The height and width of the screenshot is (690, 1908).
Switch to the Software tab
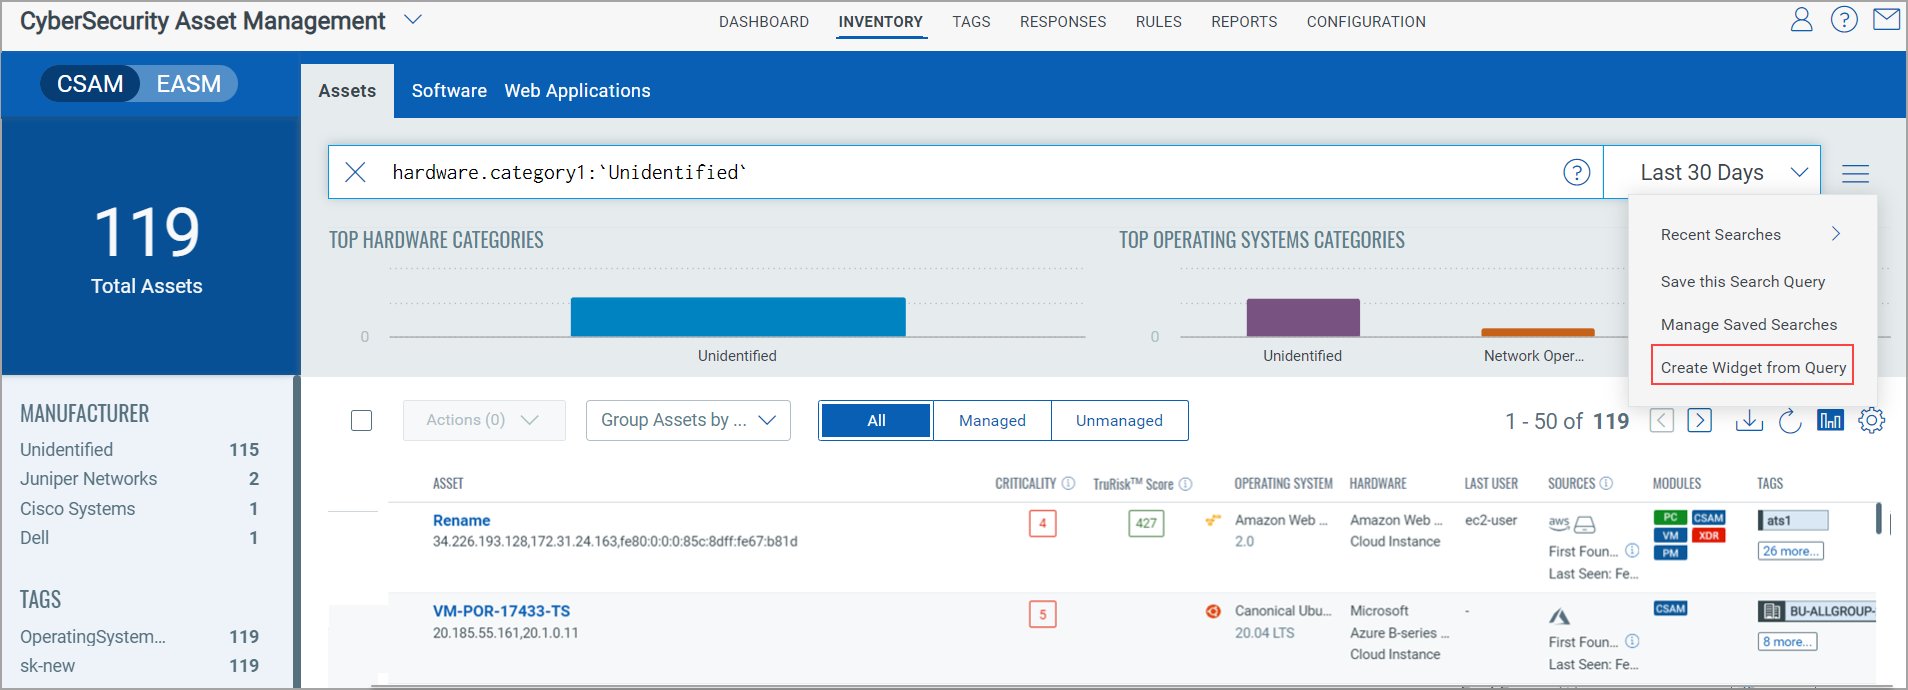coord(449,91)
